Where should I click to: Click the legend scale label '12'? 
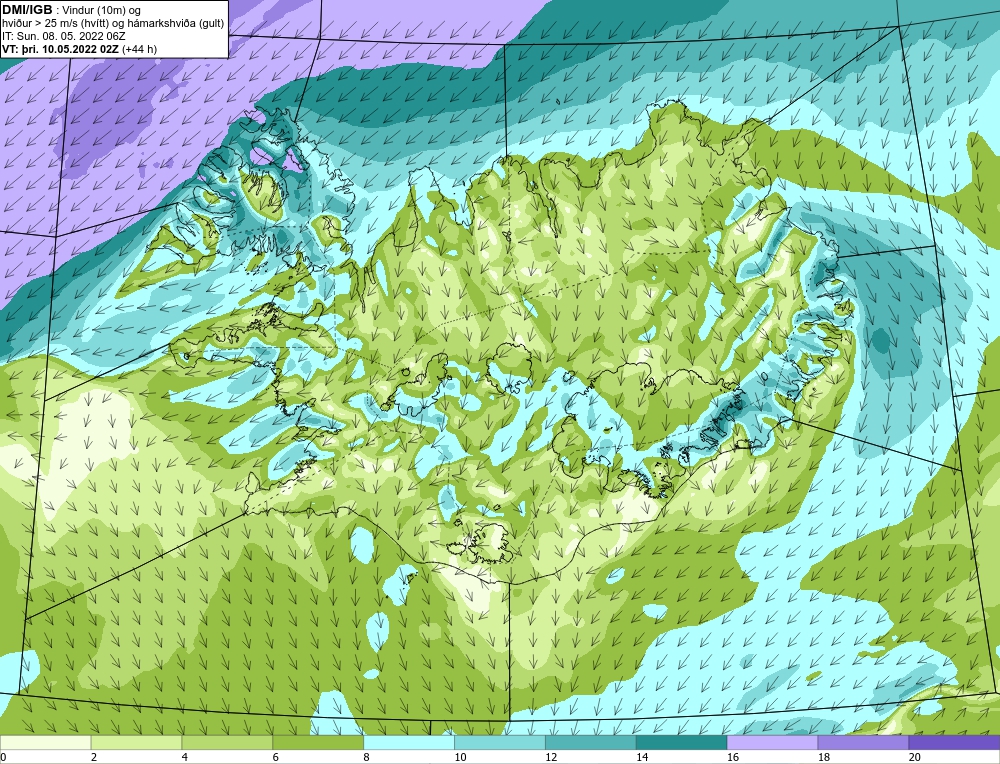(551, 757)
